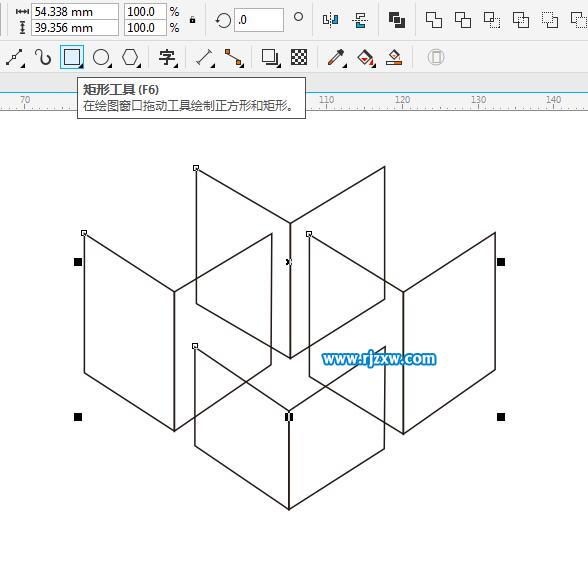The width and height of the screenshot is (588, 580).
Task: Click the object width field 54.338 mm
Action: (75, 12)
